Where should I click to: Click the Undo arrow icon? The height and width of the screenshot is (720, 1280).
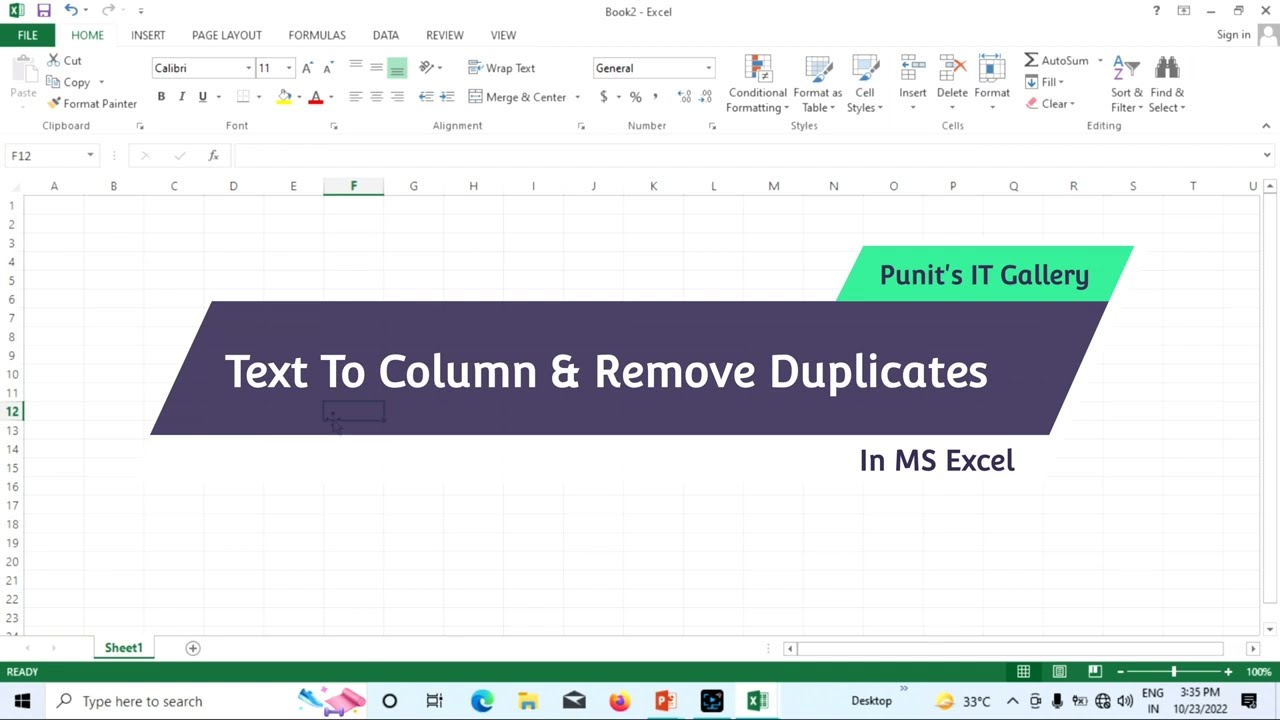(x=70, y=11)
